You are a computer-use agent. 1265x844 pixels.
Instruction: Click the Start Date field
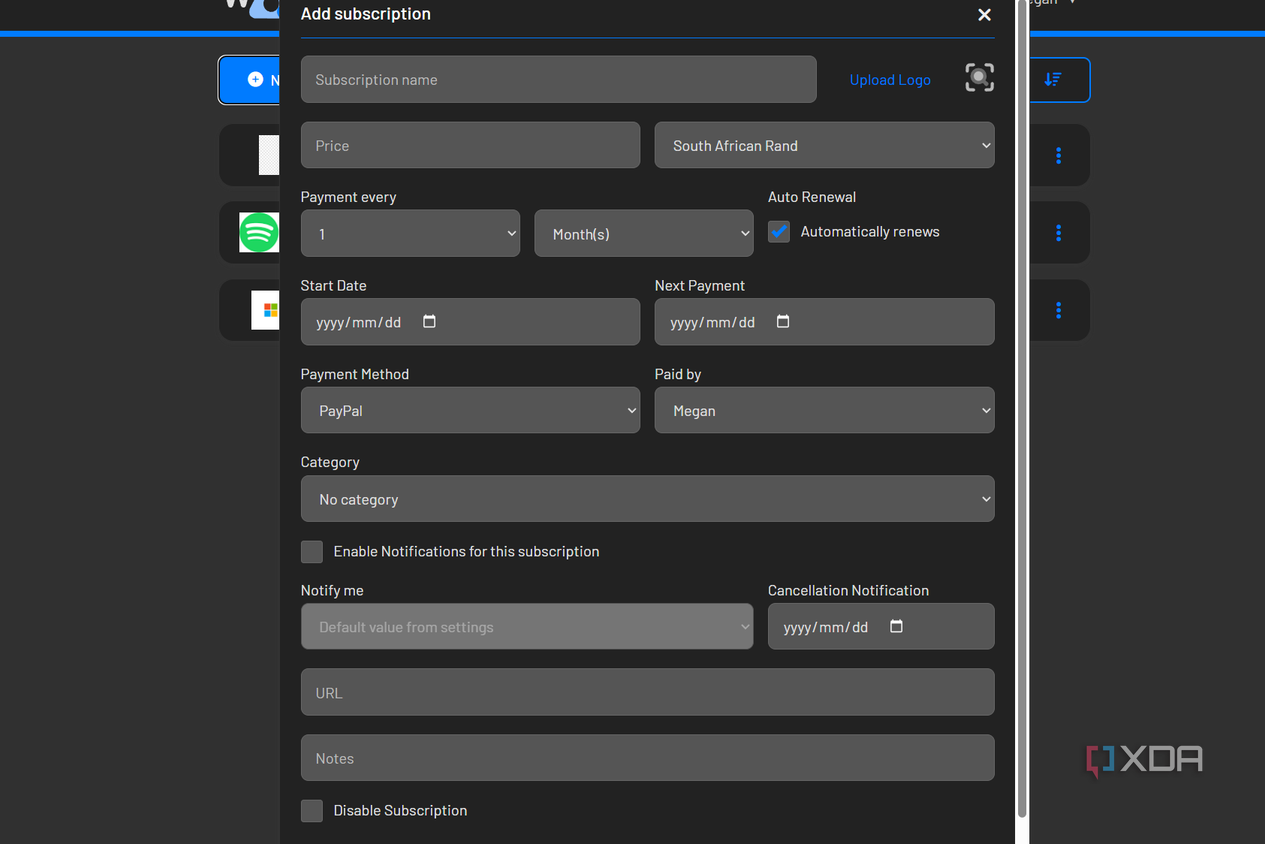tap(470, 321)
